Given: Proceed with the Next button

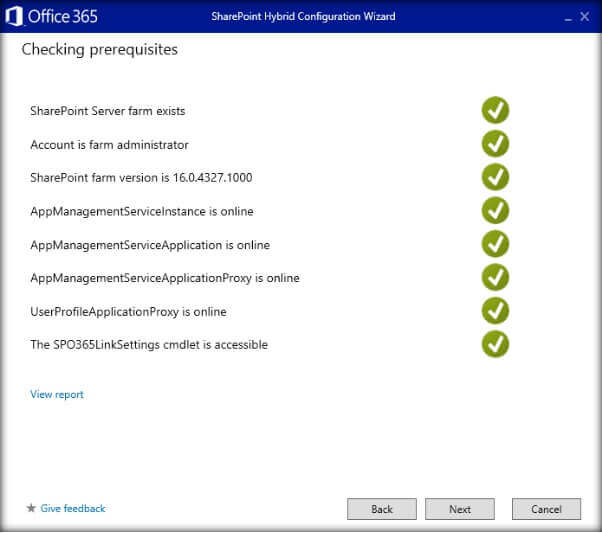Looking at the screenshot, I should (x=460, y=509).
